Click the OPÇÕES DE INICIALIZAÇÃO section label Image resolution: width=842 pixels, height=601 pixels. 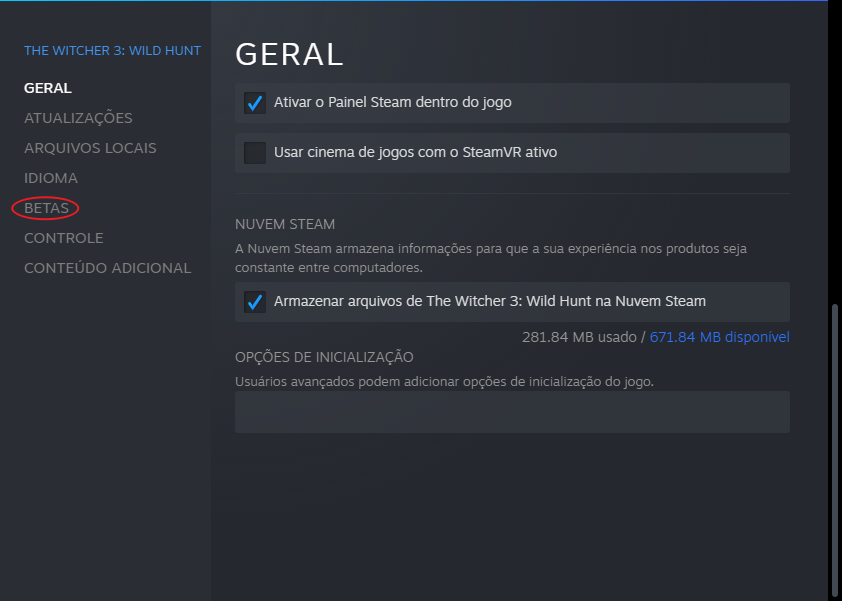tap(324, 357)
